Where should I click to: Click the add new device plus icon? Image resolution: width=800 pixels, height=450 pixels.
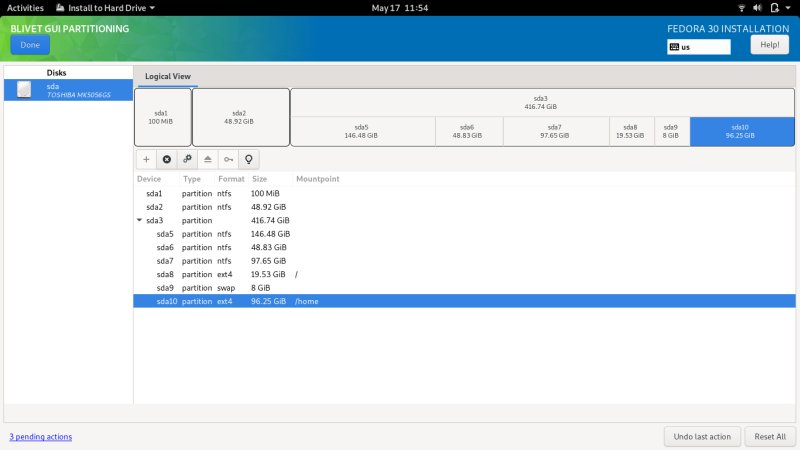tap(146, 159)
